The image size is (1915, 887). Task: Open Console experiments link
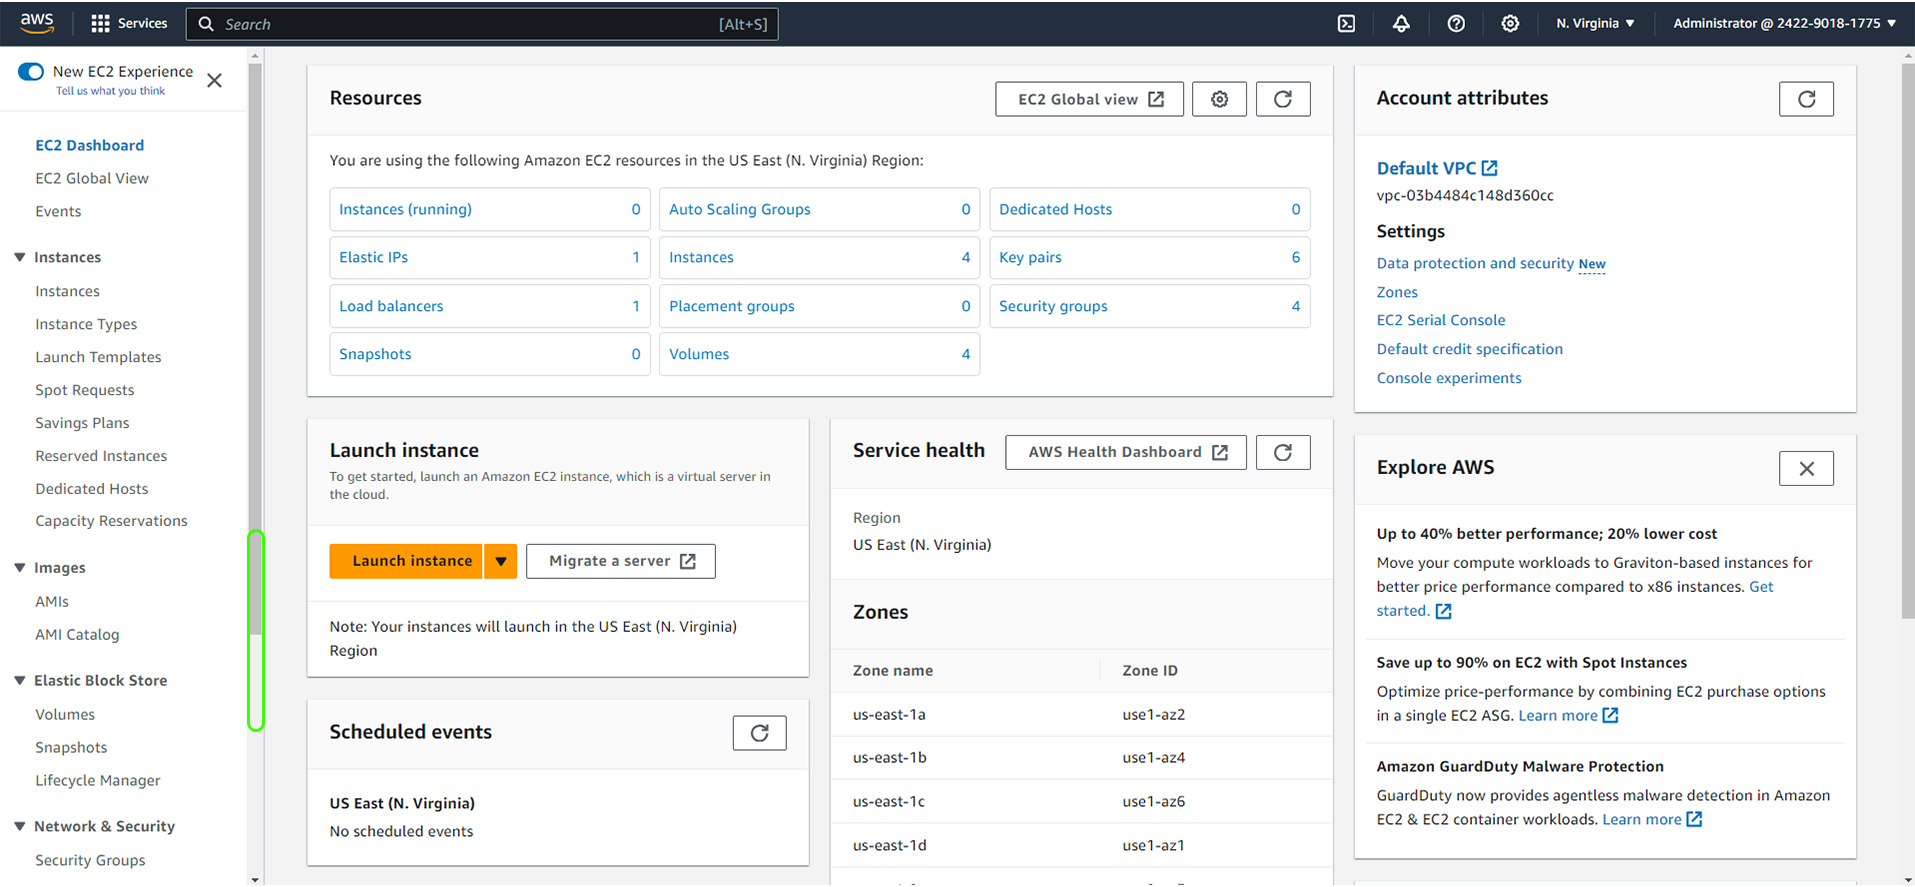tap(1448, 378)
